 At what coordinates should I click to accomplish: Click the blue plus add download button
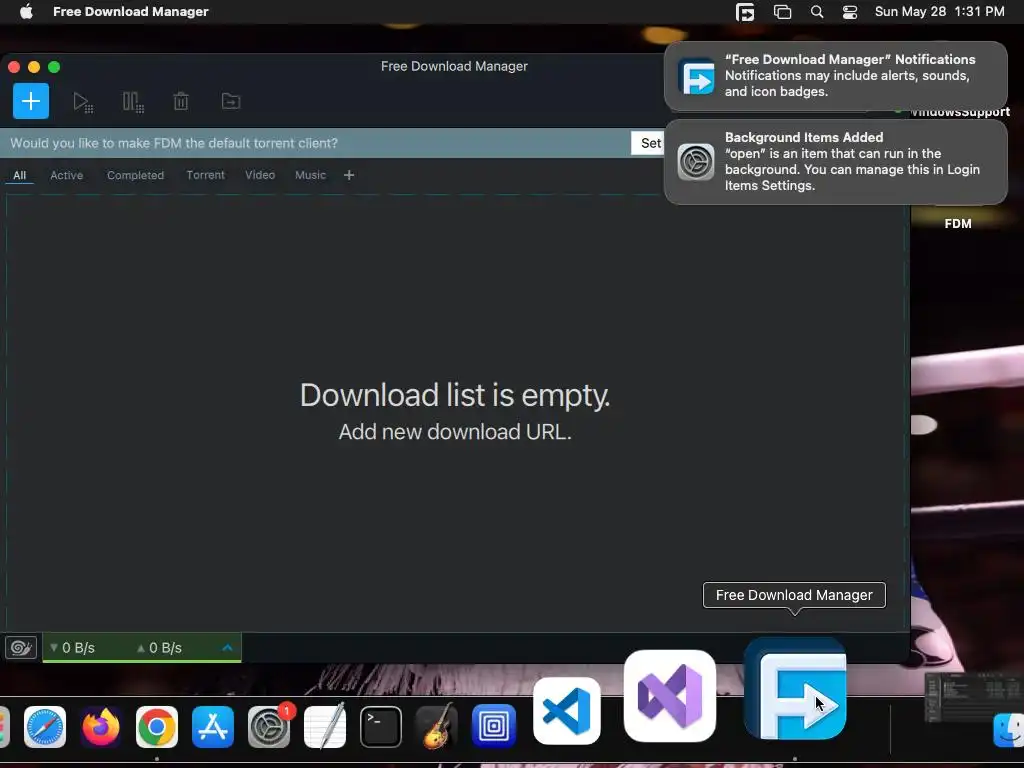[31, 101]
